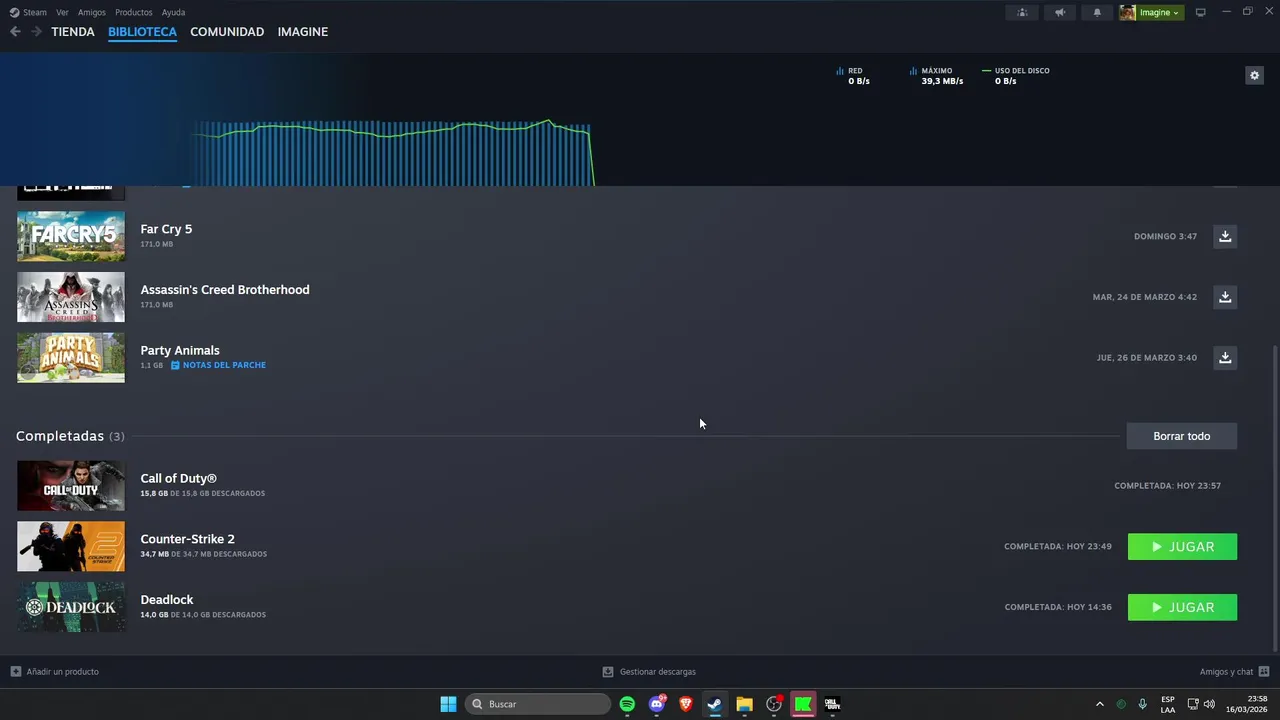Download Far Cry 5 via its download icon
This screenshot has width=1280, height=720.
point(1225,236)
